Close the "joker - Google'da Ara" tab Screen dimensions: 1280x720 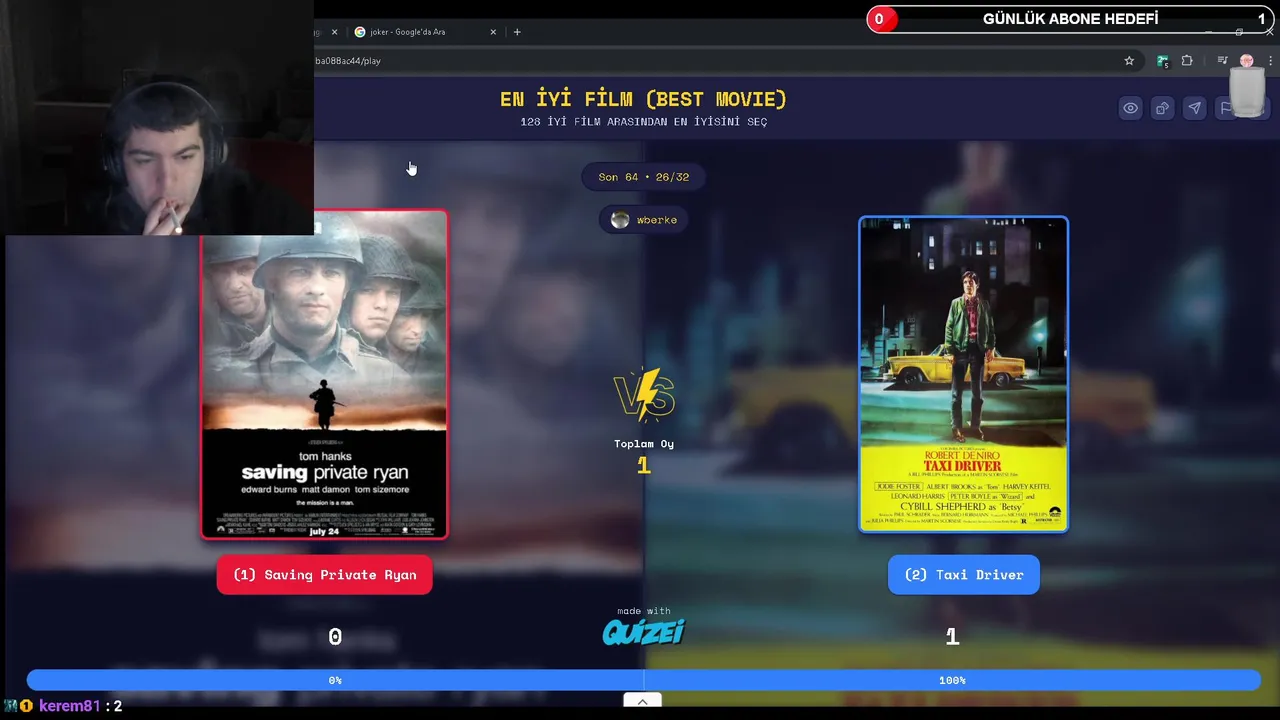493,32
